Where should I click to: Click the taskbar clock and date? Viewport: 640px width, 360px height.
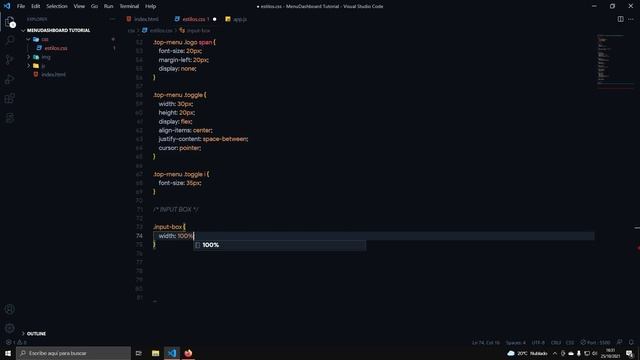coord(611,353)
